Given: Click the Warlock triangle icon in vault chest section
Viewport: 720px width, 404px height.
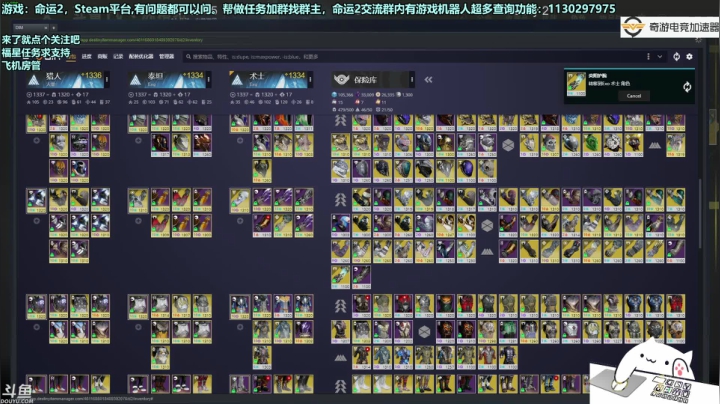Looking at the screenshot, I should 340,358.
